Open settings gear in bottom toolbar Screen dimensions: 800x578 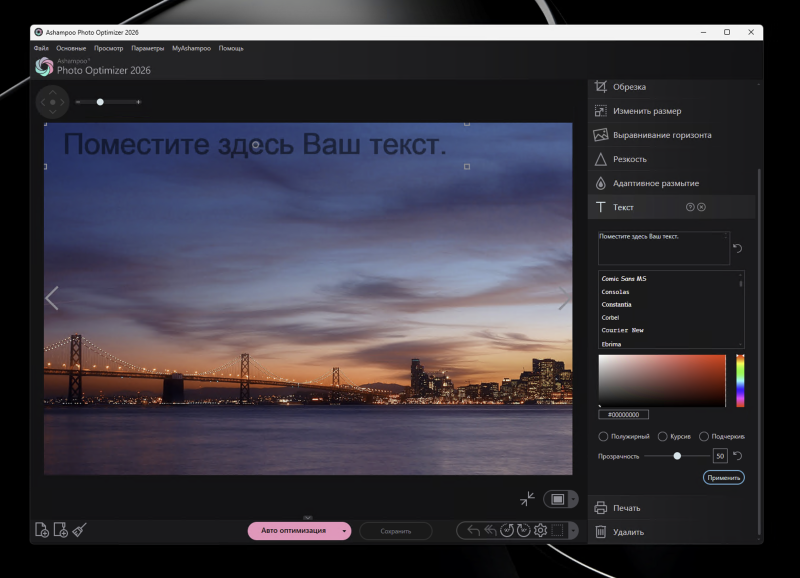pos(540,531)
